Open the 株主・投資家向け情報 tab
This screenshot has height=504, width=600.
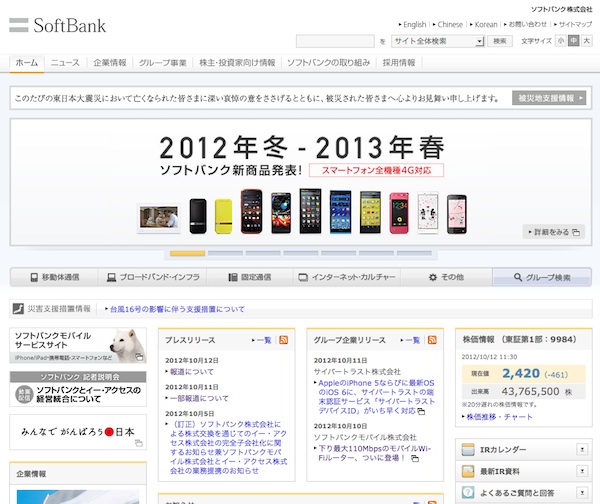[237, 63]
